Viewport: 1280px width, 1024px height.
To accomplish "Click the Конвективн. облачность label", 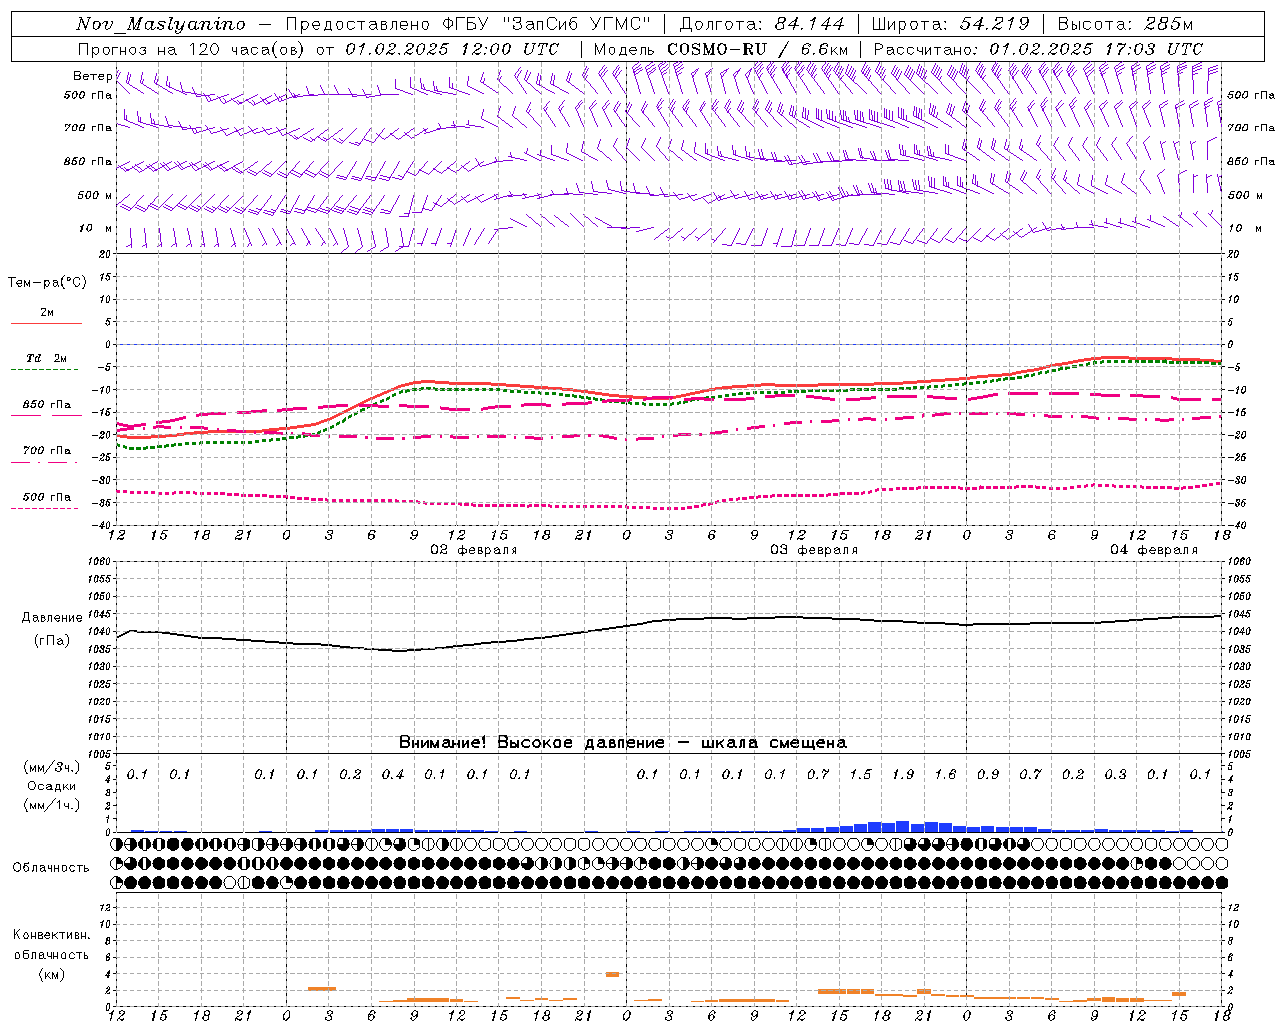I will click(x=51, y=945).
